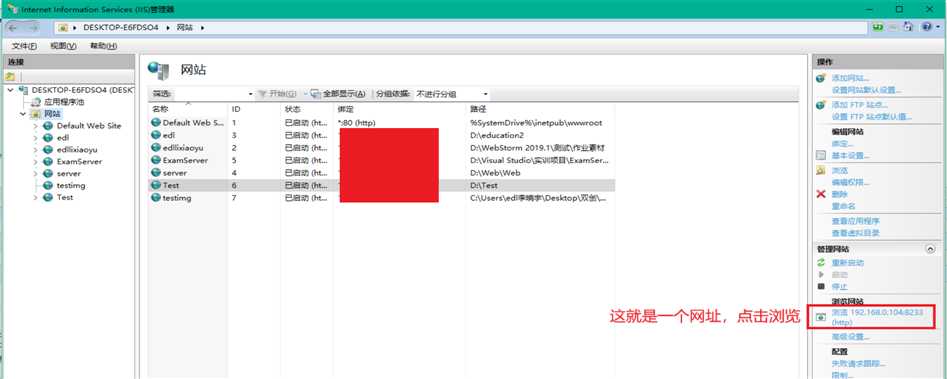Open the 文件(F) menu
This screenshot has height=379, width=947.
[x=24, y=46]
